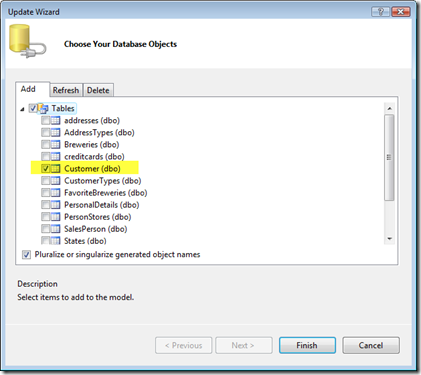
Task: Select the PersonStores (dbo) row text
Action: [x=98, y=217]
